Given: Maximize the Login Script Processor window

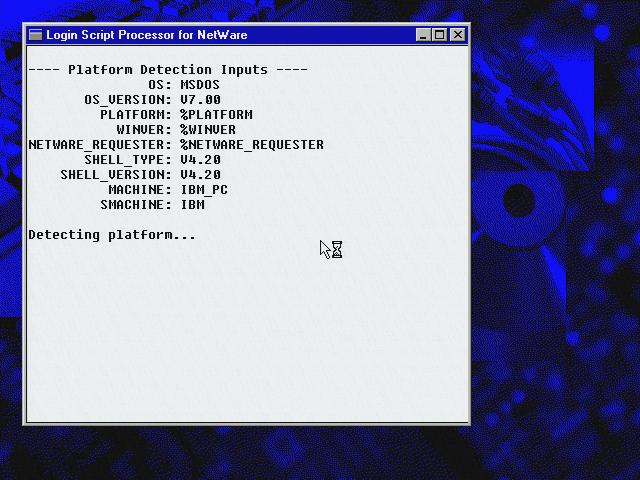Looking at the screenshot, I should [440, 35].
